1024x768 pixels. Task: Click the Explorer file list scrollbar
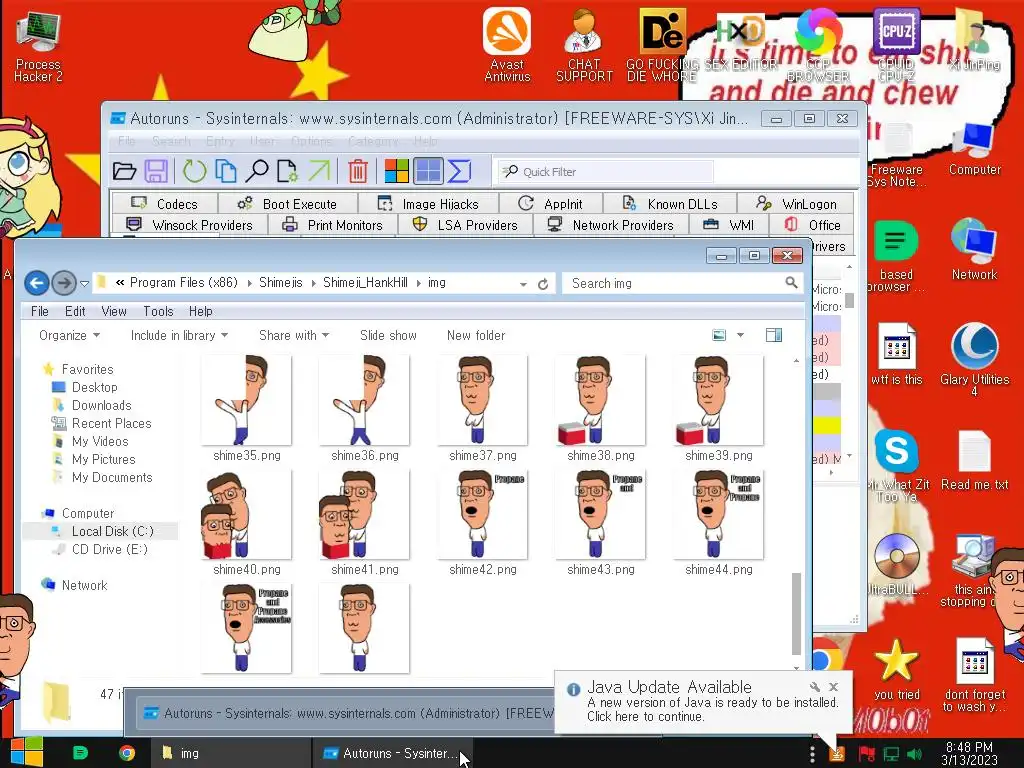pyautogui.click(x=796, y=614)
